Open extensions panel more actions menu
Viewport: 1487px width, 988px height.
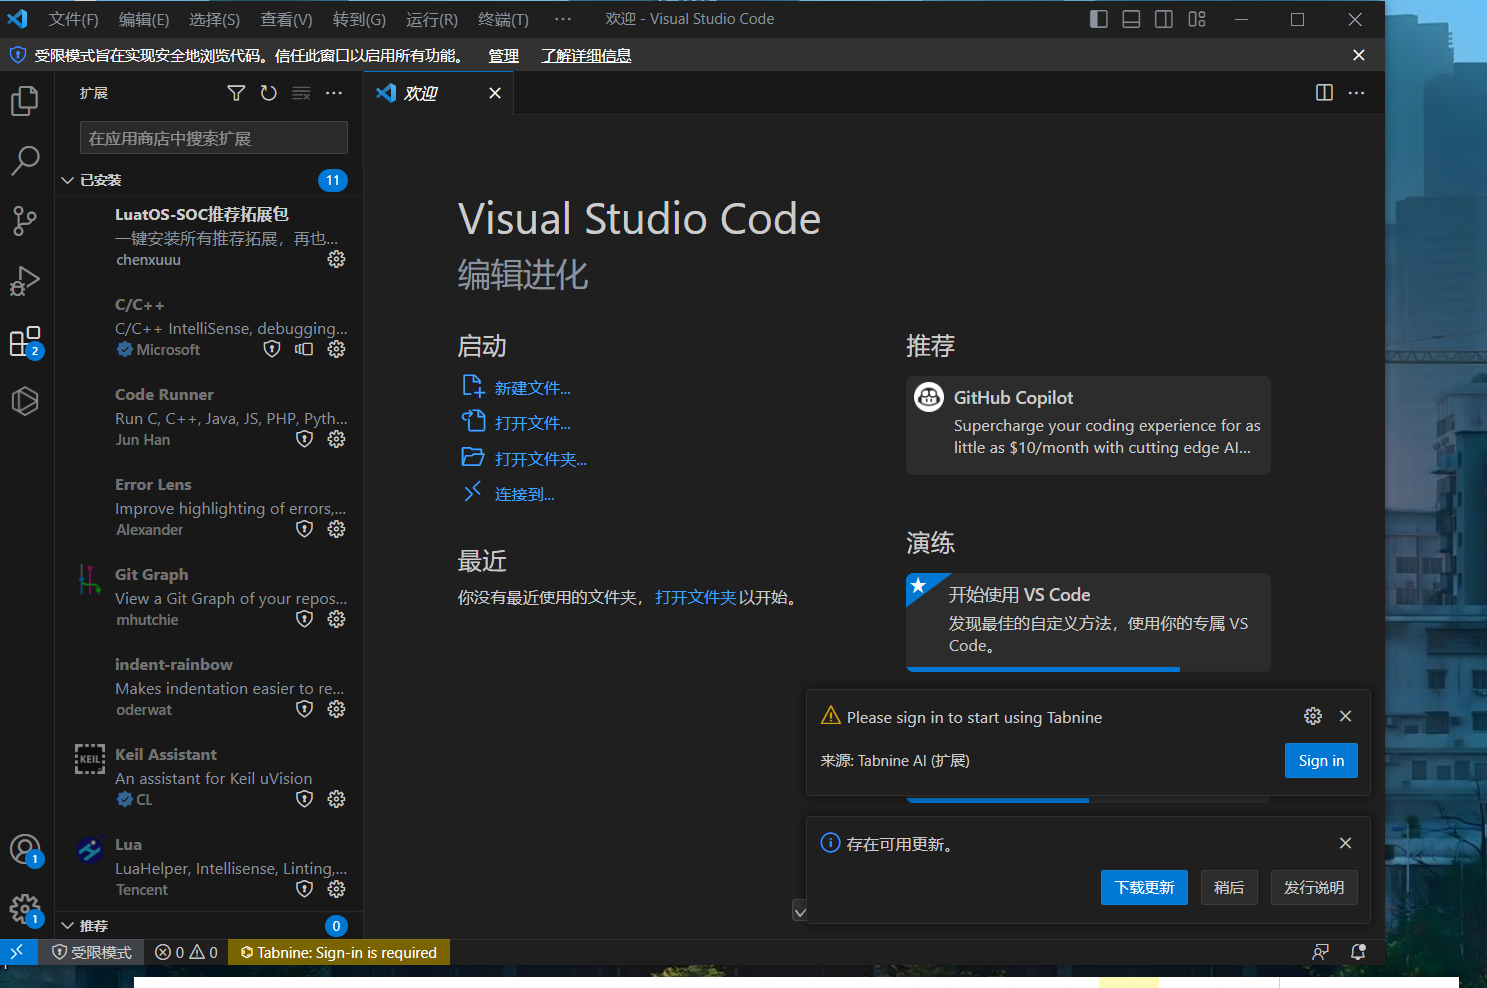point(334,93)
